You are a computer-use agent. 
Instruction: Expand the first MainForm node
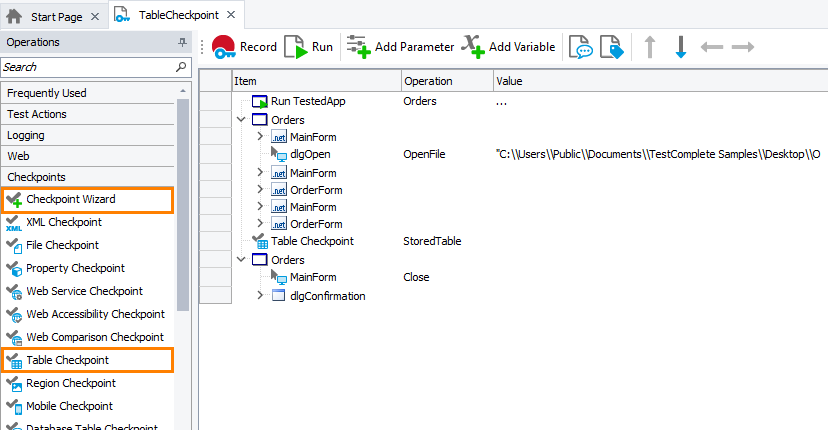click(261, 137)
